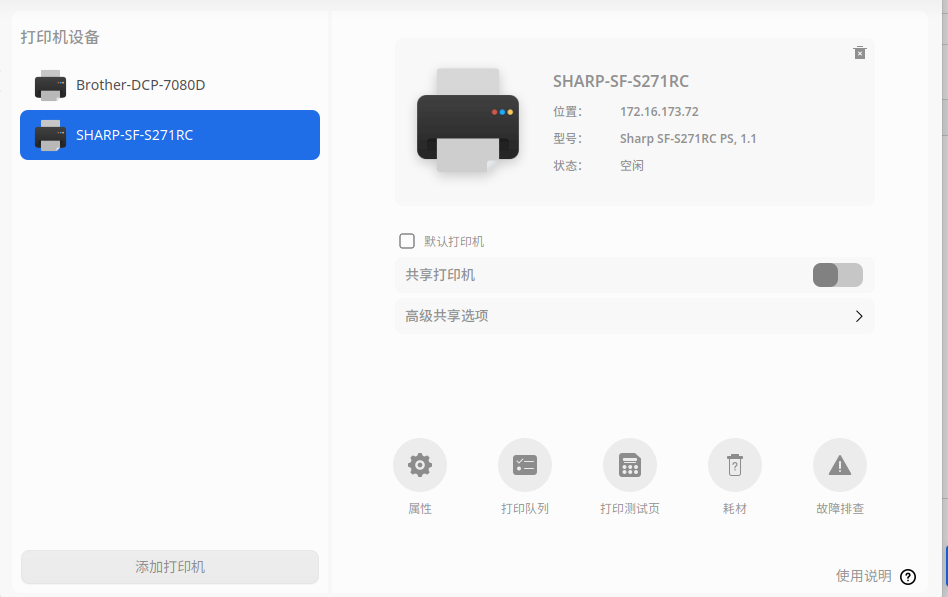
Task: Print a test page (打印测试页) icon
Action: coord(630,465)
